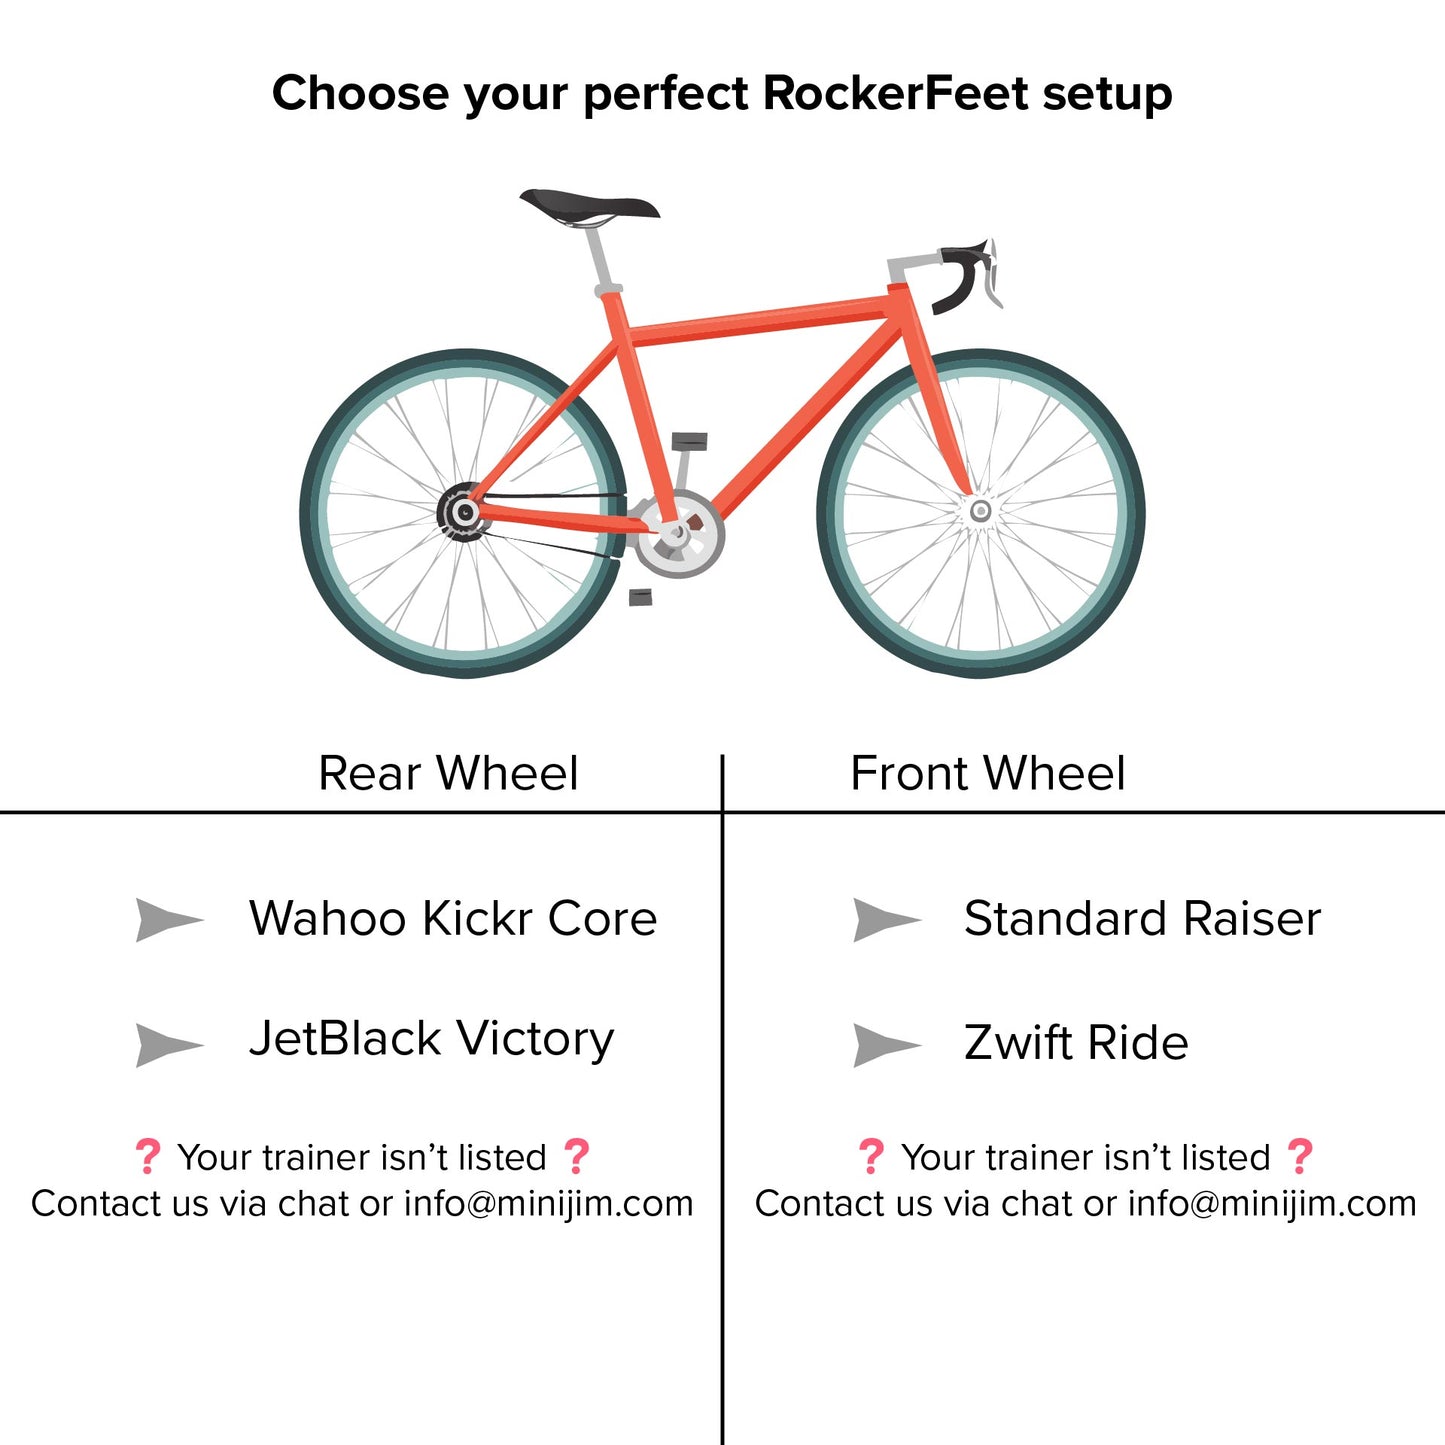
Task: Click the left red question mark under Front Wheel
Action: pos(871,1157)
